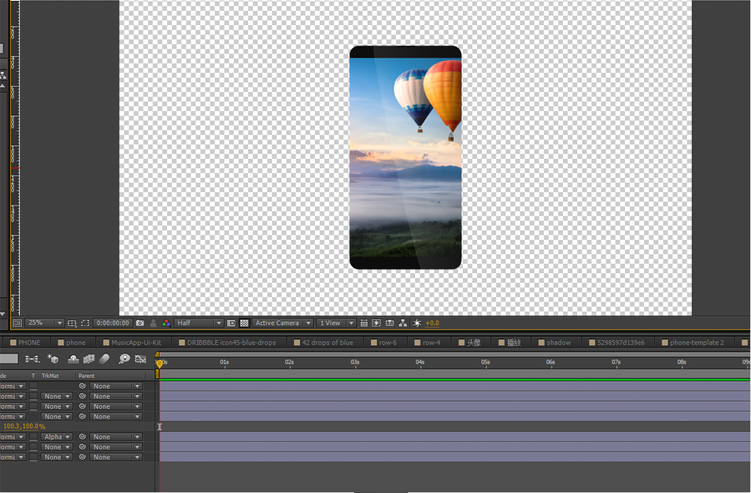
Task: Open the Alpha track matte dropdown
Action: point(56,437)
